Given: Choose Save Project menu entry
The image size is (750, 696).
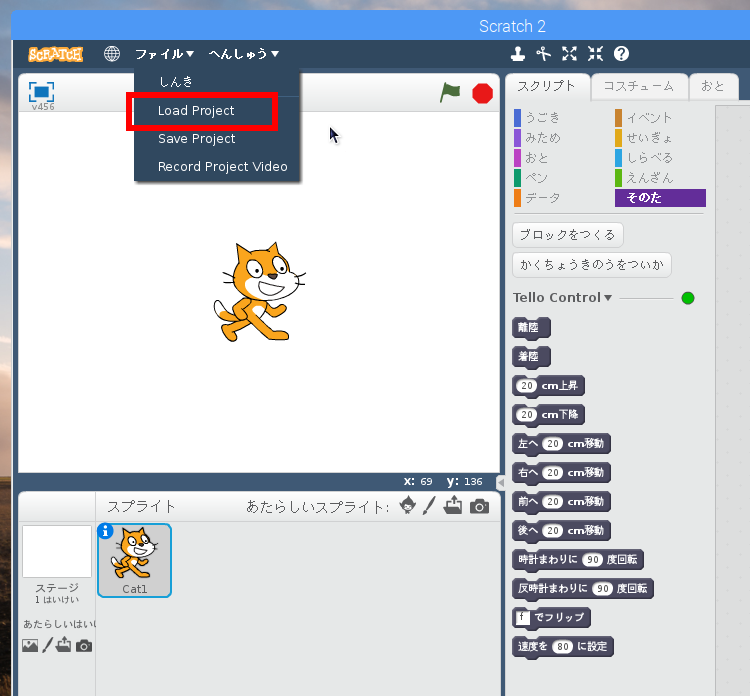Looking at the screenshot, I should coord(217,139).
